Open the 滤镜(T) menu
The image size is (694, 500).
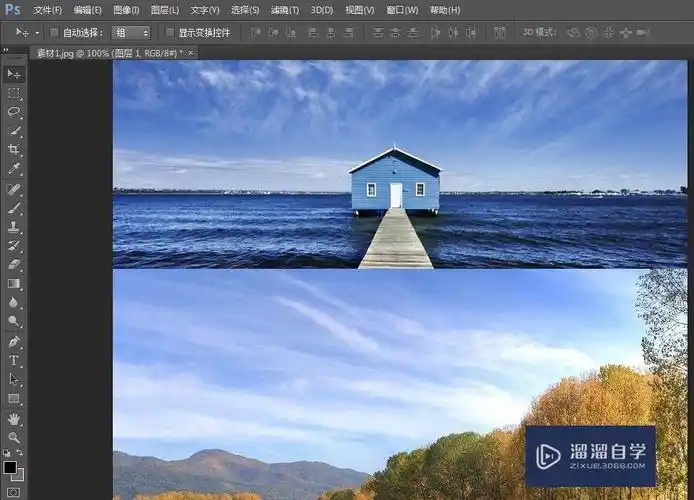coord(284,10)
